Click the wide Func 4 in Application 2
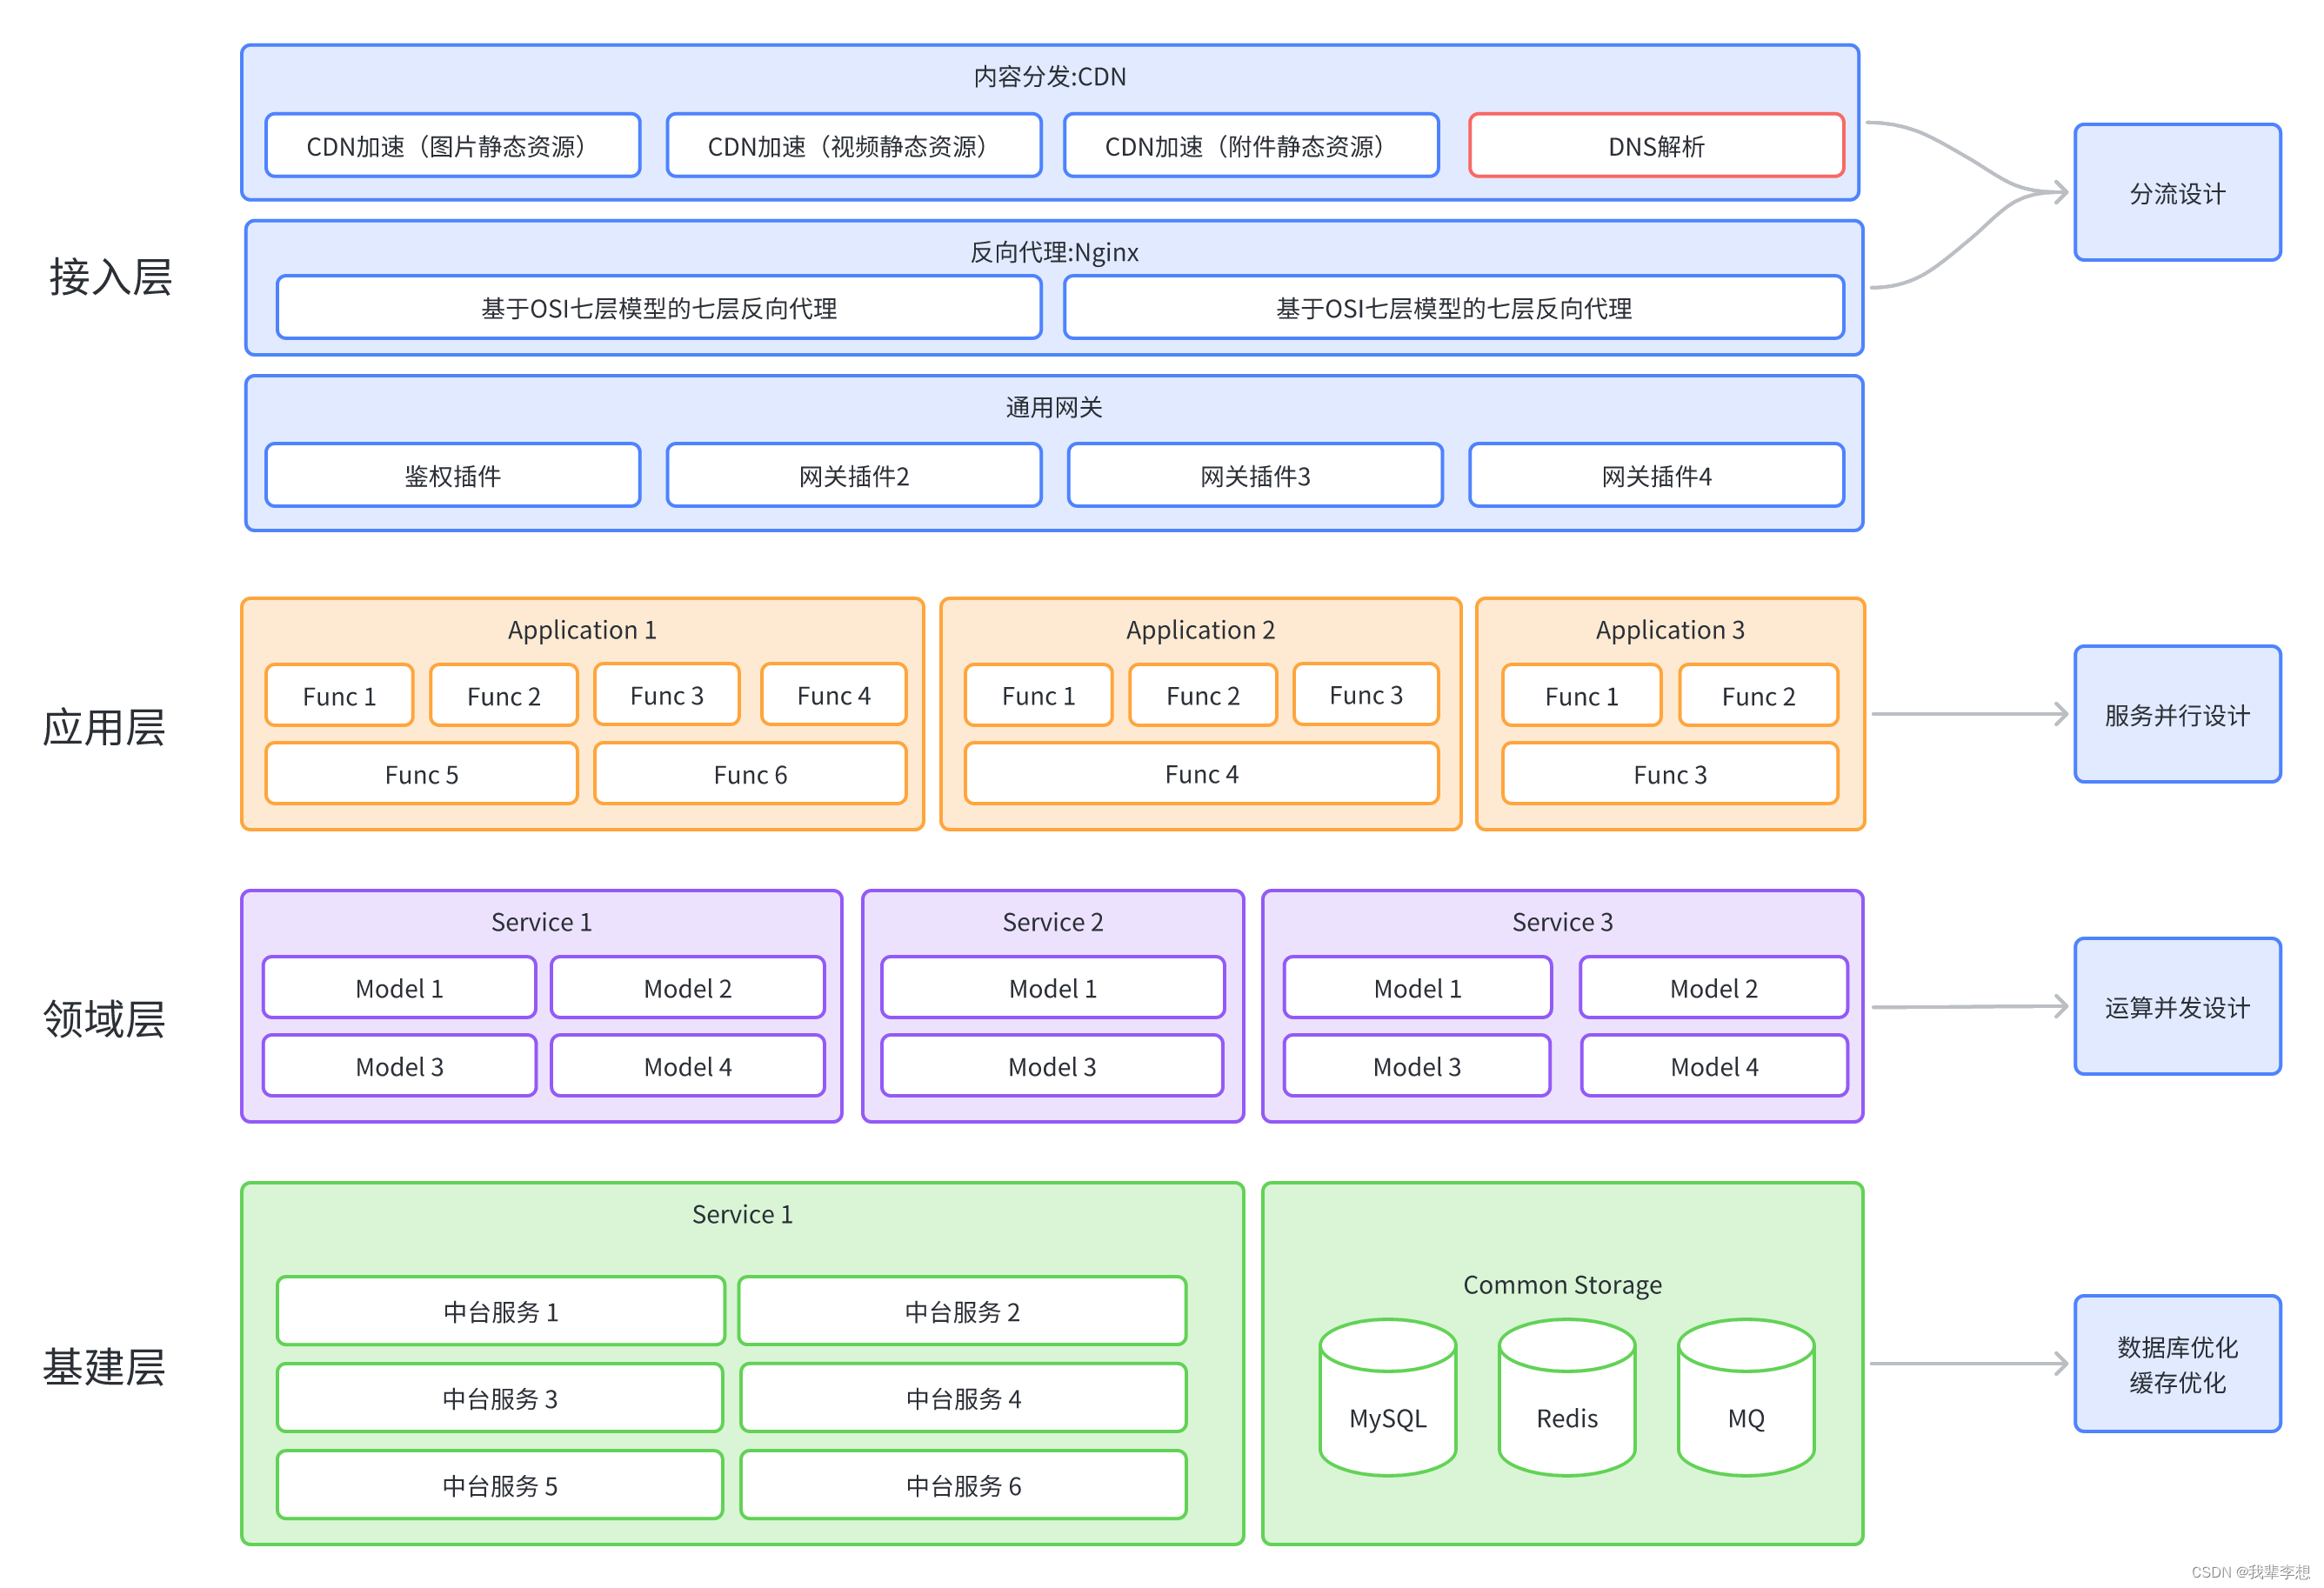This screenshot has width=2324, height=1588. click(x=1201, y=774)
